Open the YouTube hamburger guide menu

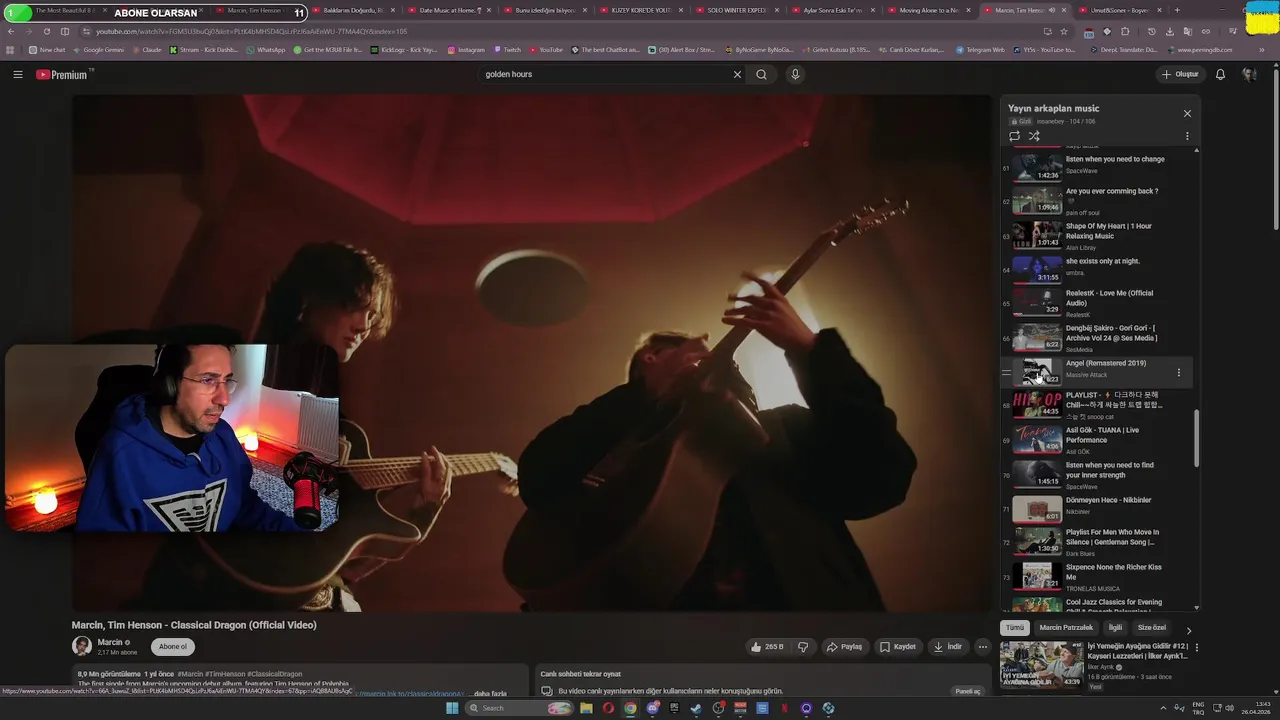[17, 74]
